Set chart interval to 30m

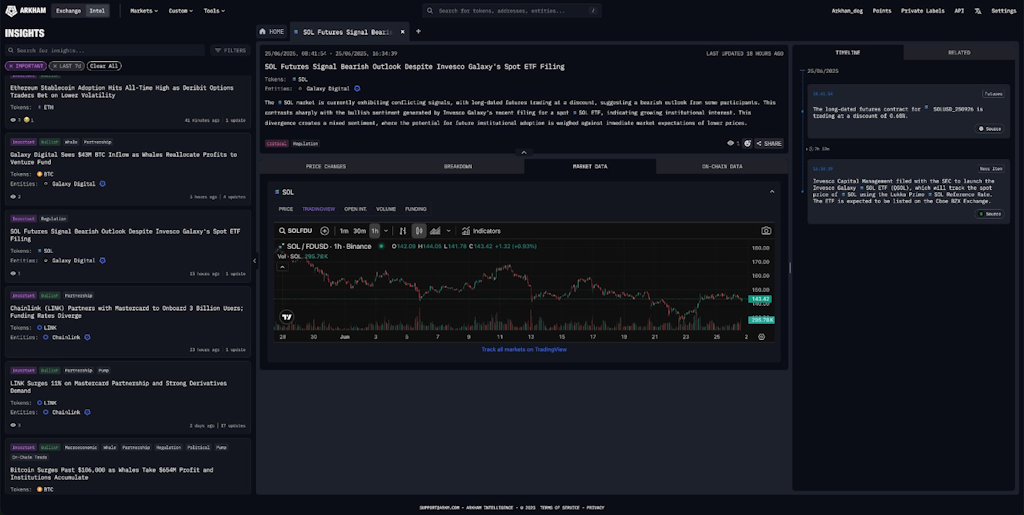(x=359, y=231)
